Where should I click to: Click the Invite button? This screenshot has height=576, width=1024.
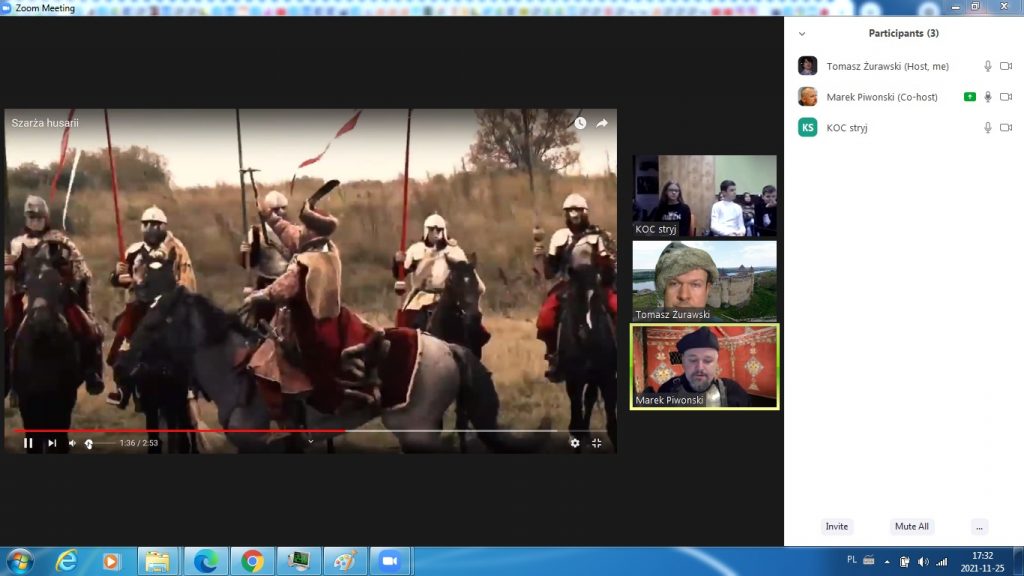837,526
